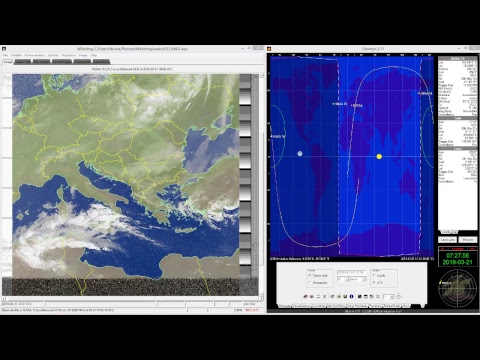Select the Local time radio button
Screen dimensions: 480x360
[374, 275]
